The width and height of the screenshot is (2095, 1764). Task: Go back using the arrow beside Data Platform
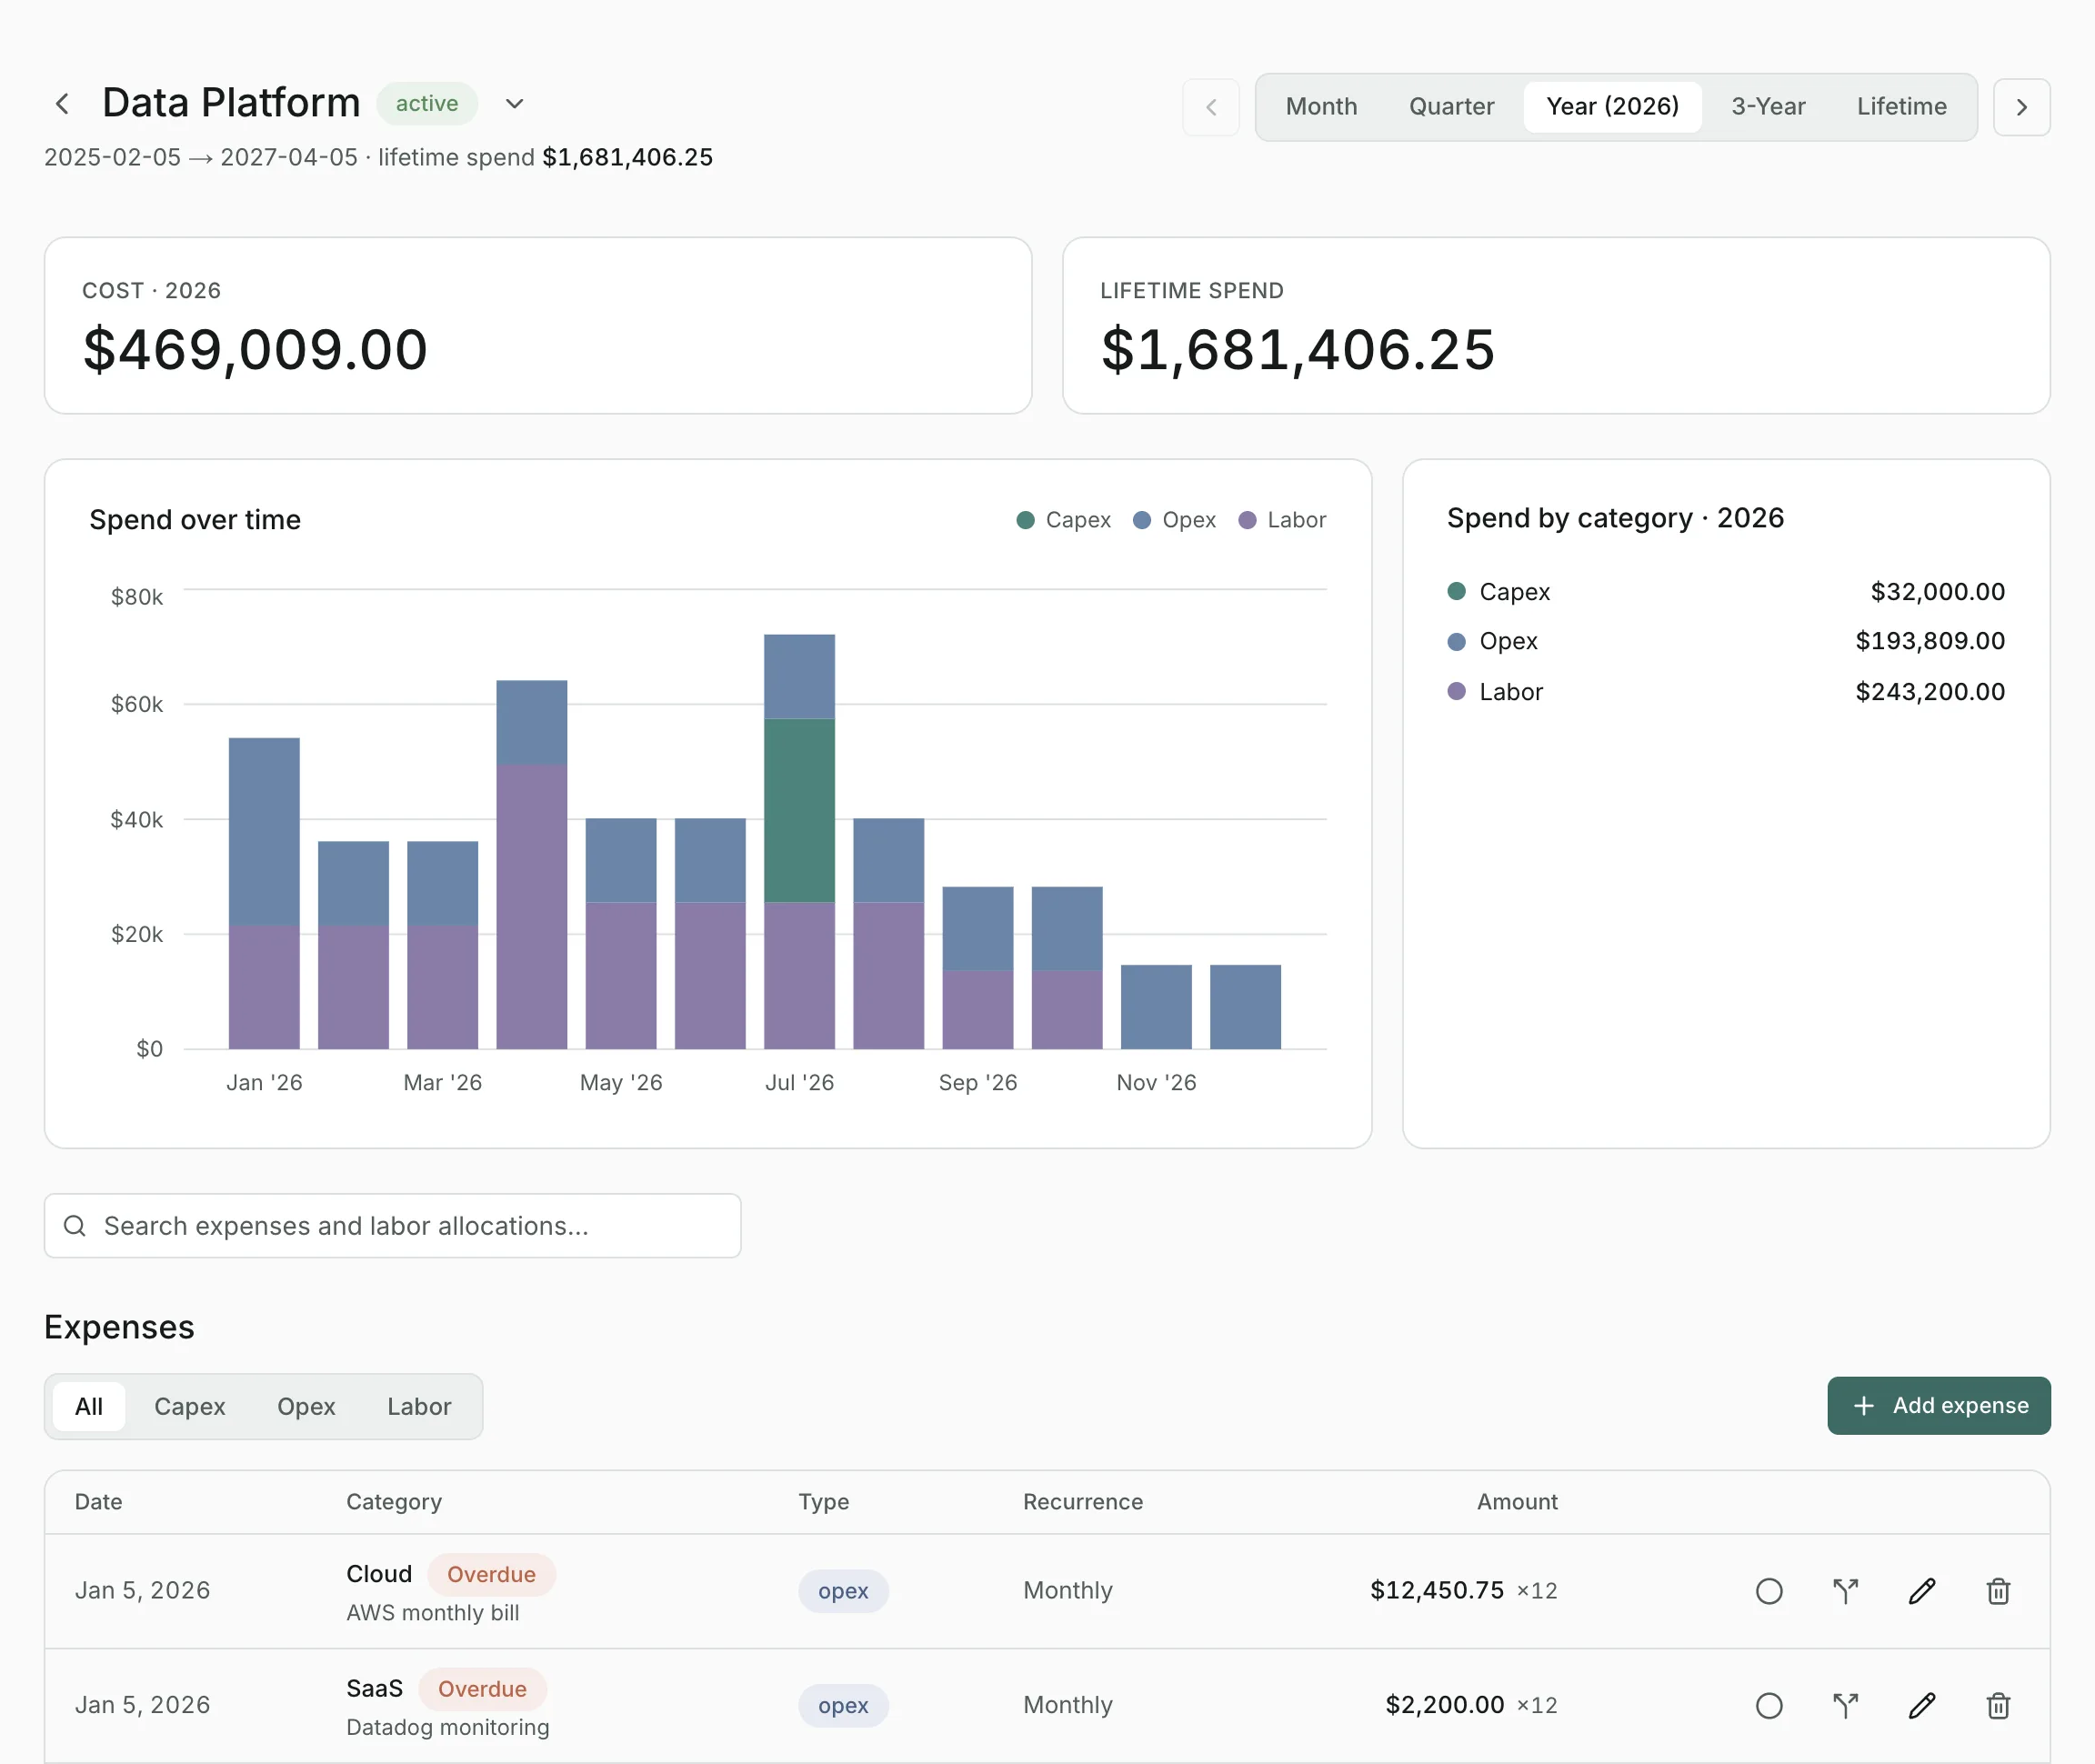click(x=62, y=104)
